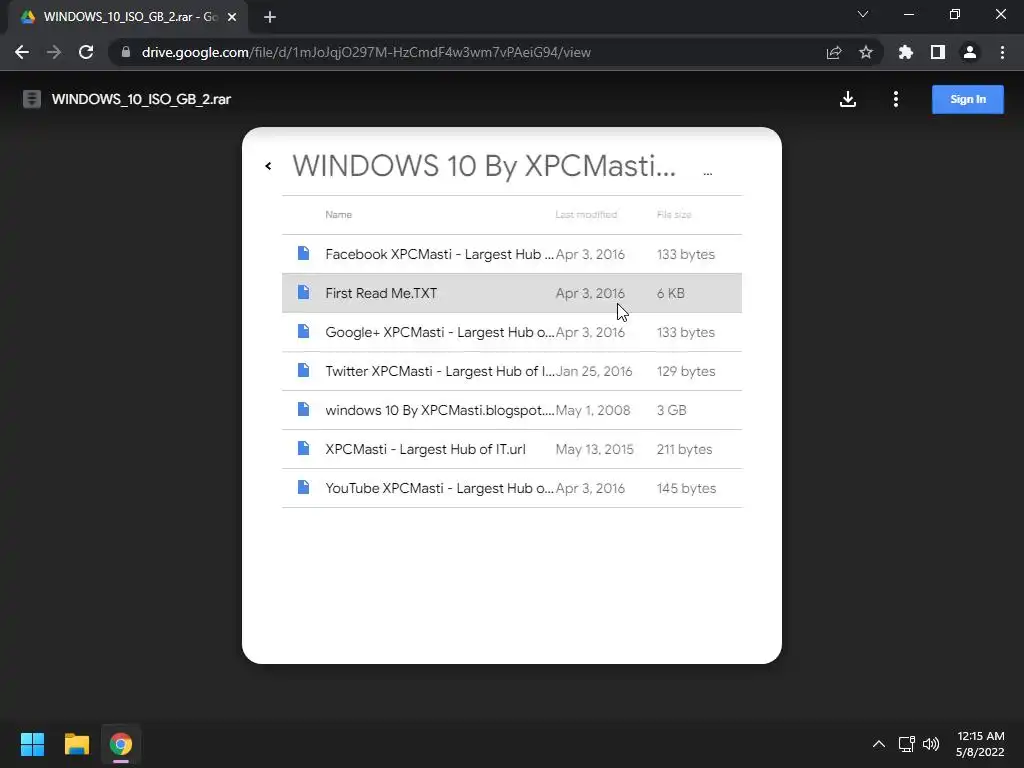This screenshot has height=768, width=1024.
Task: Open Google+ XPCMasti - Largest Hub file name
Action: pos(440,332)
